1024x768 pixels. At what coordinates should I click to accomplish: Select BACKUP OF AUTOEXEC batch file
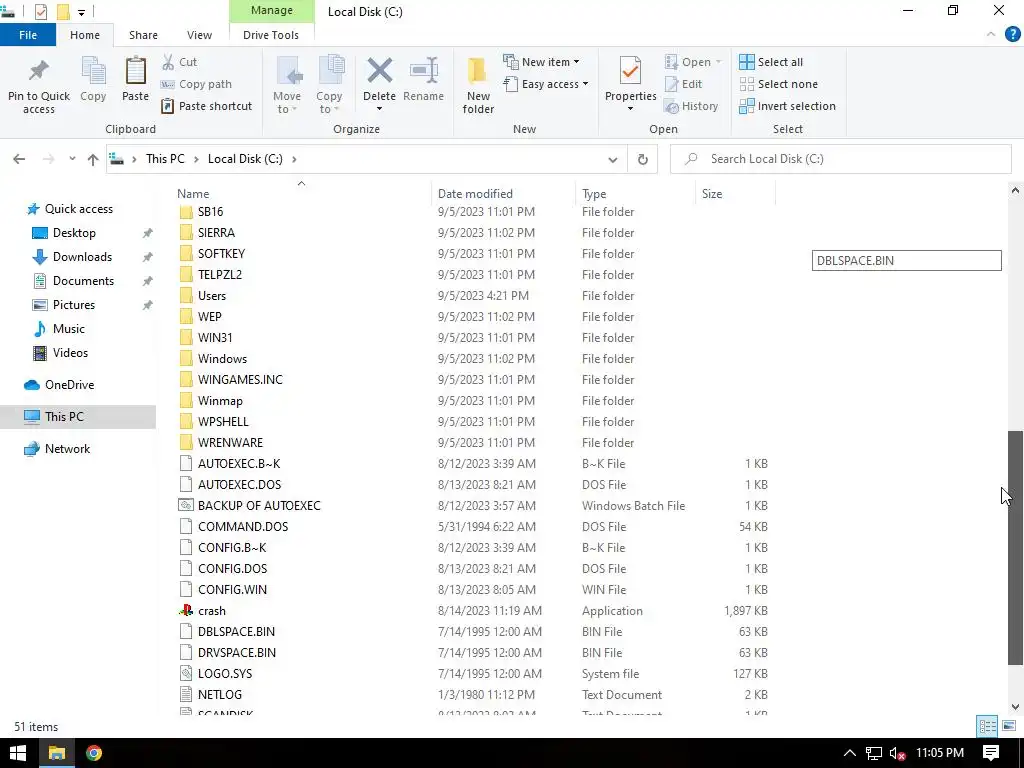(x=259, y=505)
